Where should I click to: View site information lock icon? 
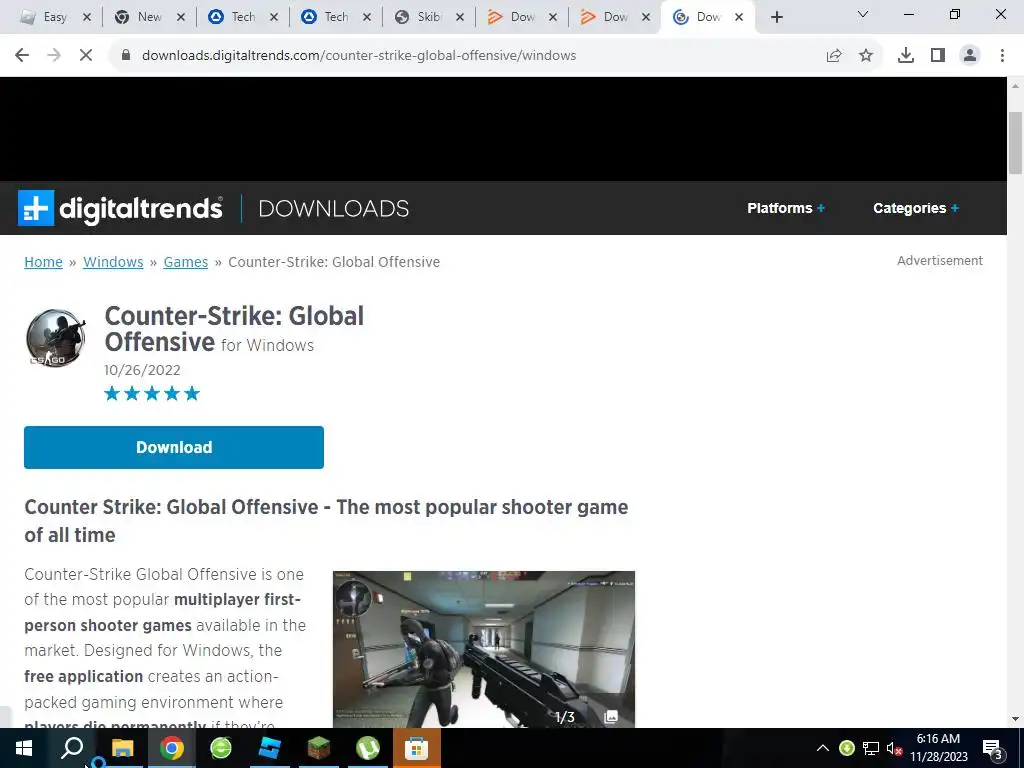(126, 56)
